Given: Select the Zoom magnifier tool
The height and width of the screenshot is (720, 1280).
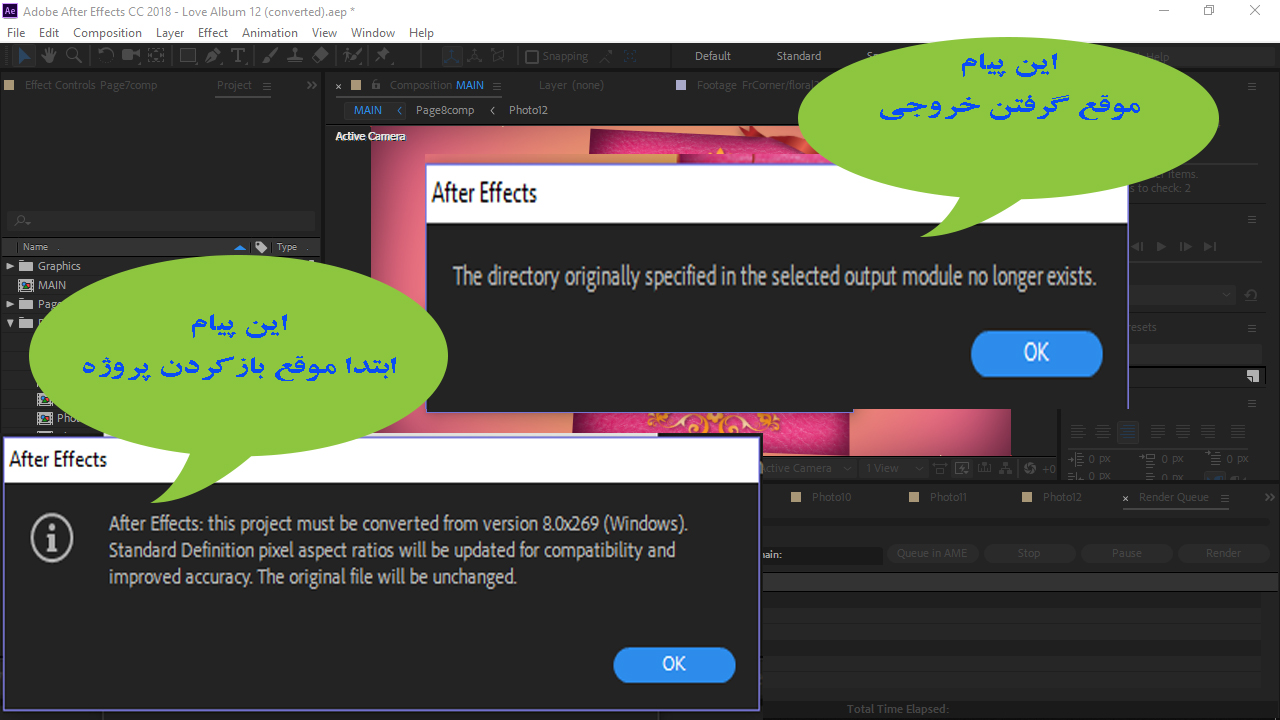Looking at the screenshot, I should [x=74, y=56].
